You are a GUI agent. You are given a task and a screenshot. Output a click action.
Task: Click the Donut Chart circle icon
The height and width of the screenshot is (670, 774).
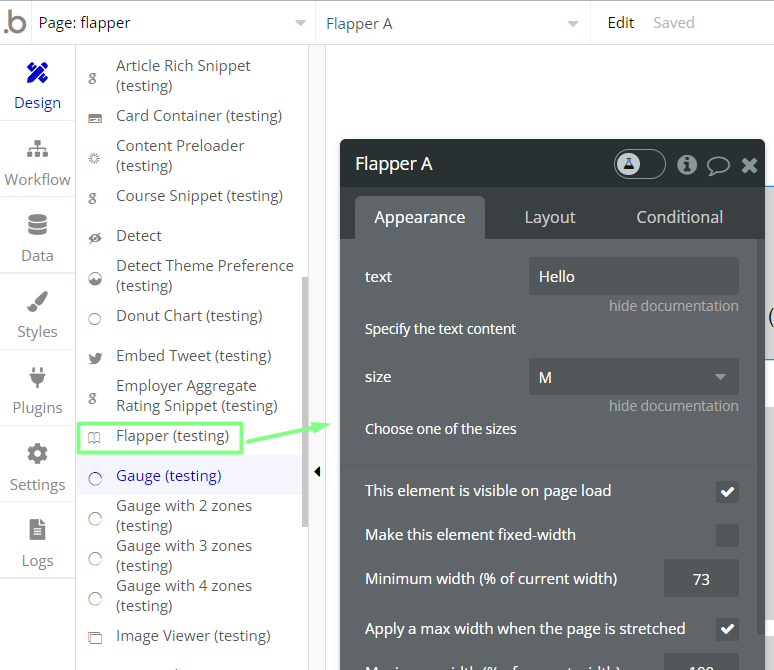pyautogui.click(x=94, y=319)
